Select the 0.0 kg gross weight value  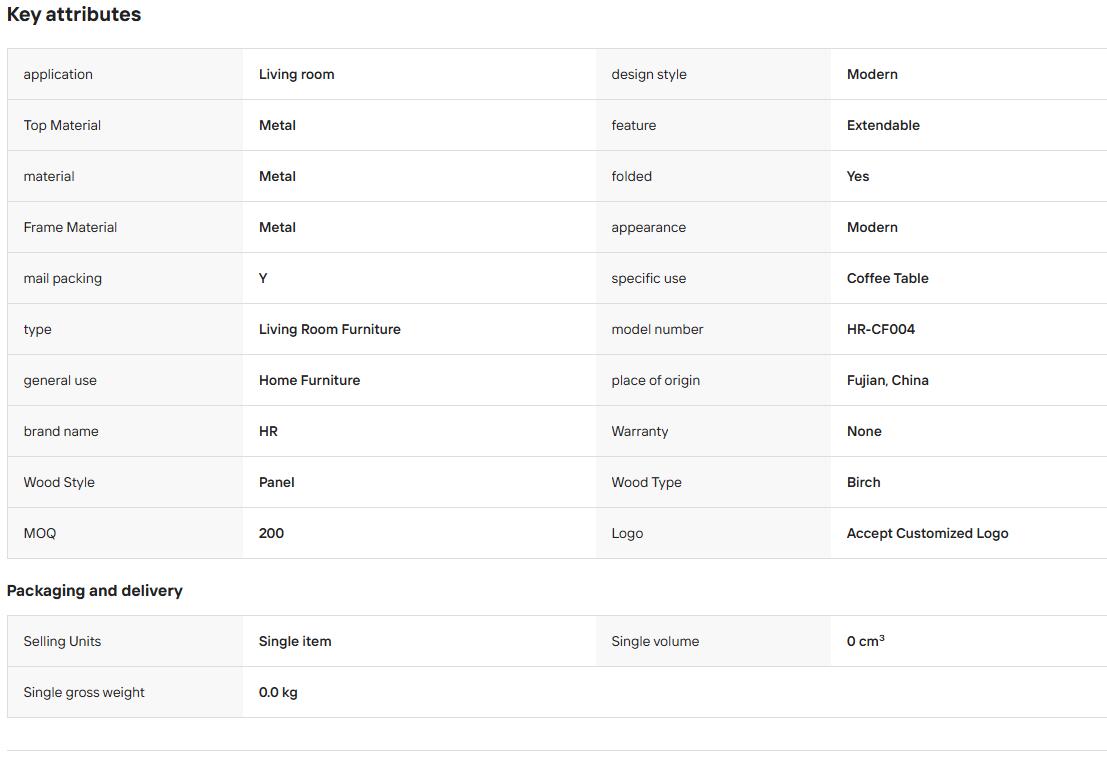coord(278,692)
